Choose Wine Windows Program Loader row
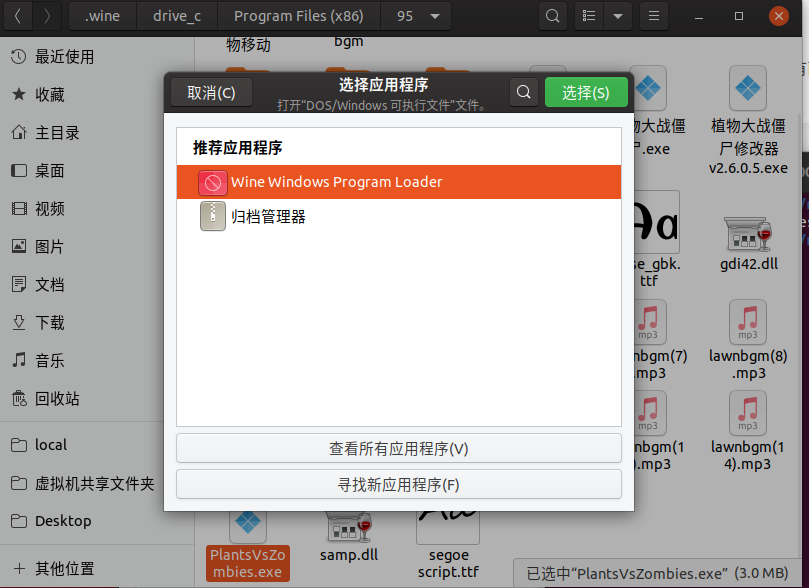The image size is (809, 588). coord(399,182)
